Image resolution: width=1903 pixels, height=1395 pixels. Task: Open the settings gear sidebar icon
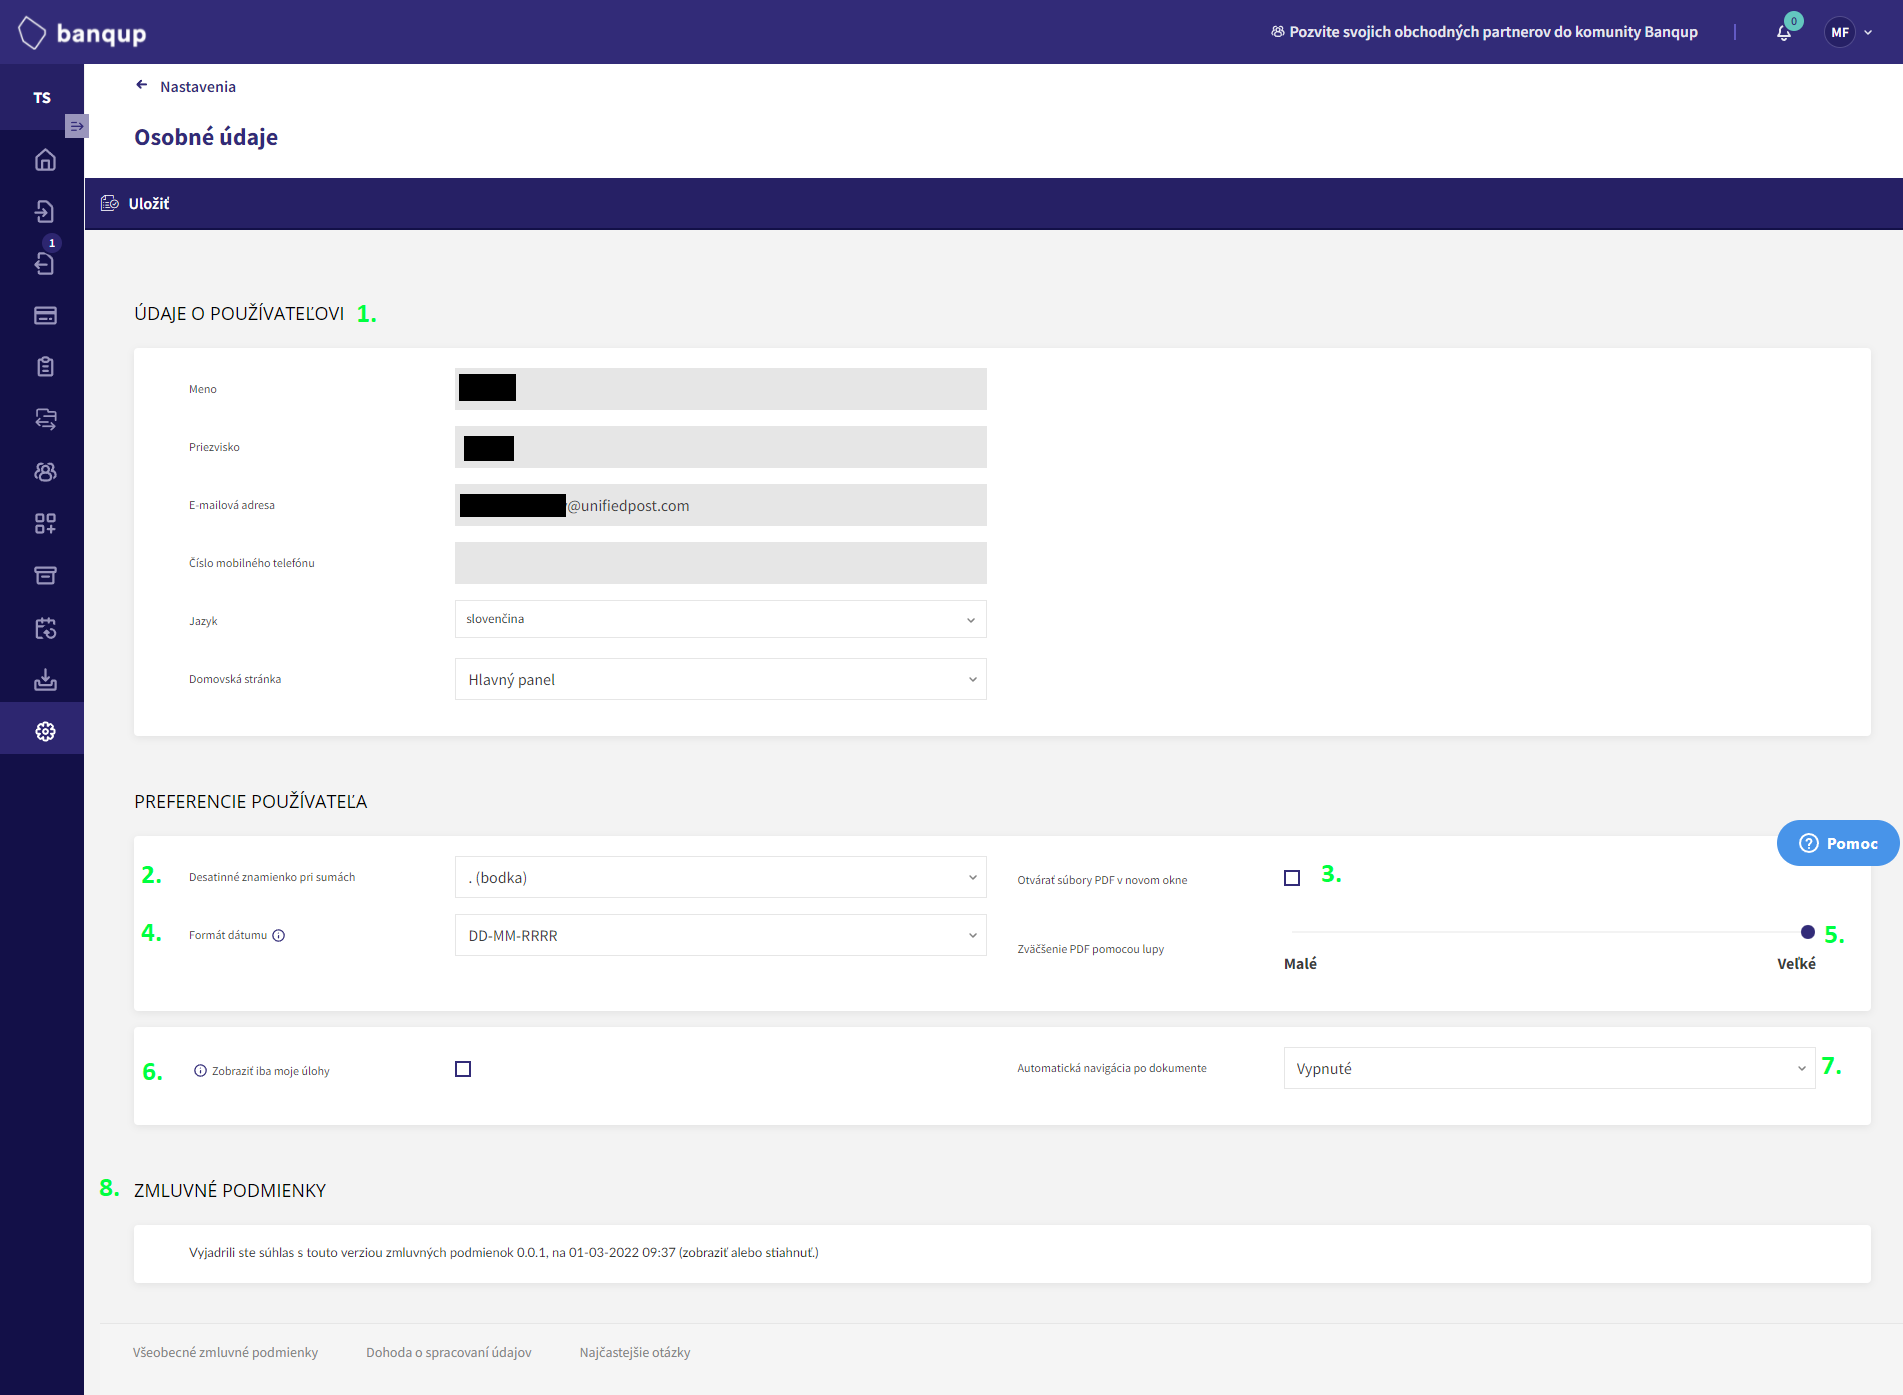click(45, 732)
